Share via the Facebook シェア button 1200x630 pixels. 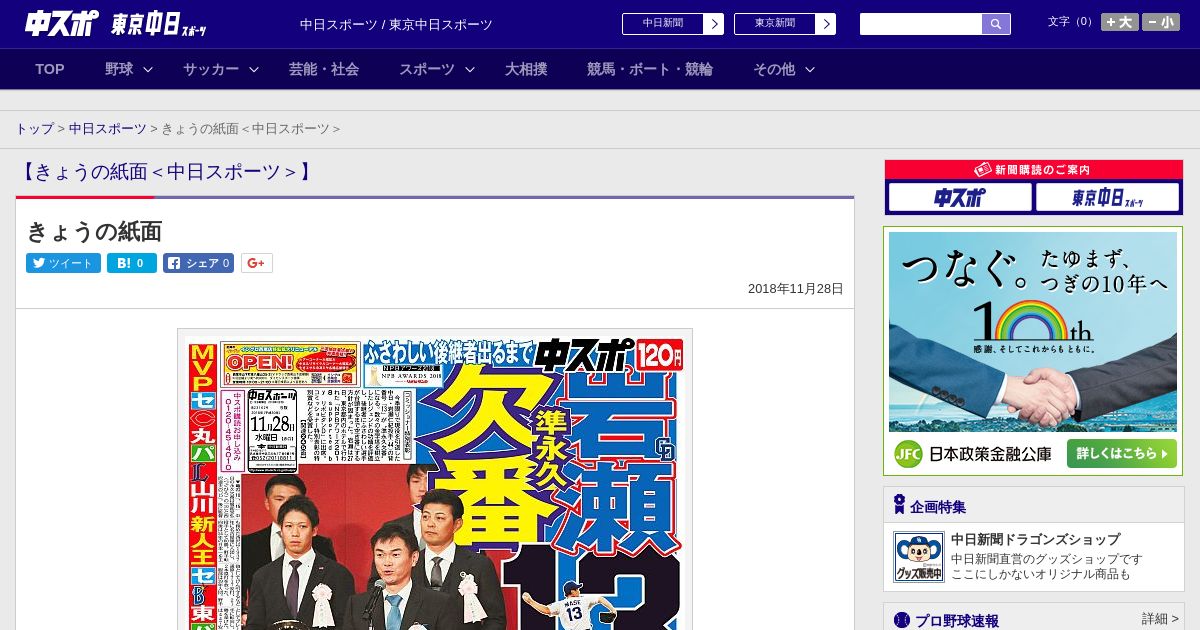[198, 263]
